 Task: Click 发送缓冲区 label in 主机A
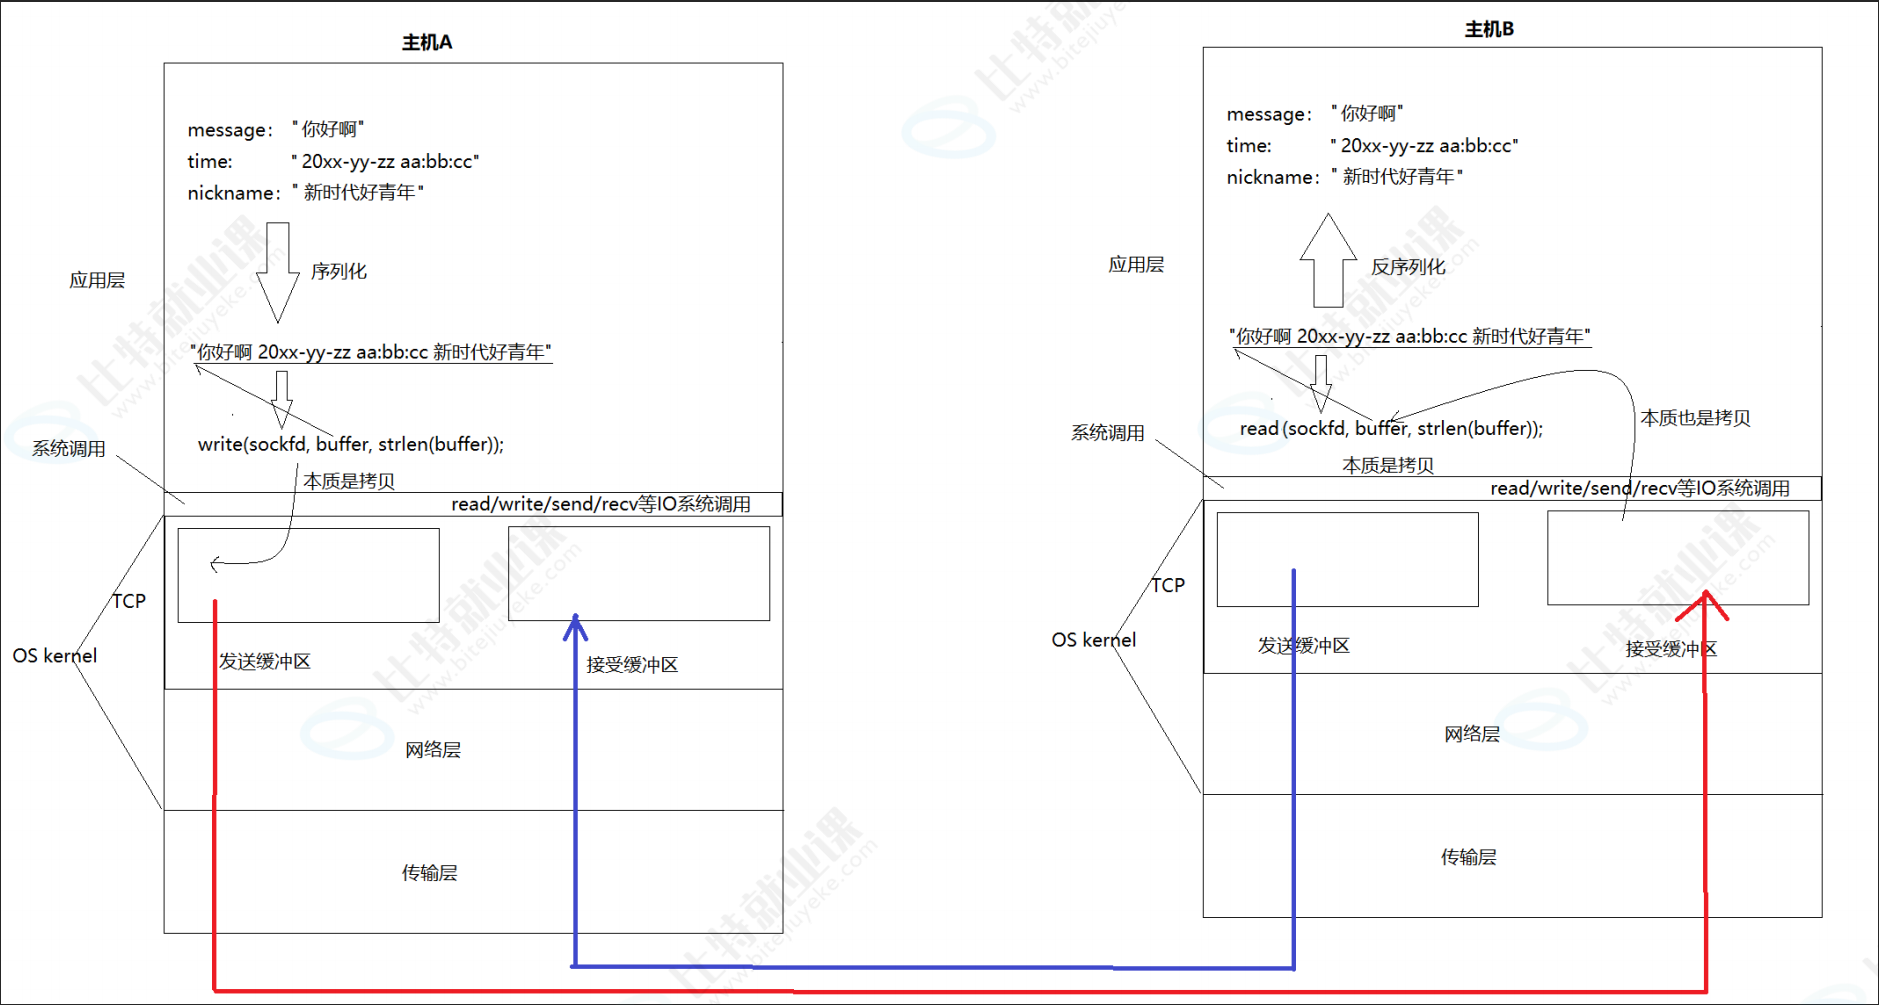[x=265, y=661]
